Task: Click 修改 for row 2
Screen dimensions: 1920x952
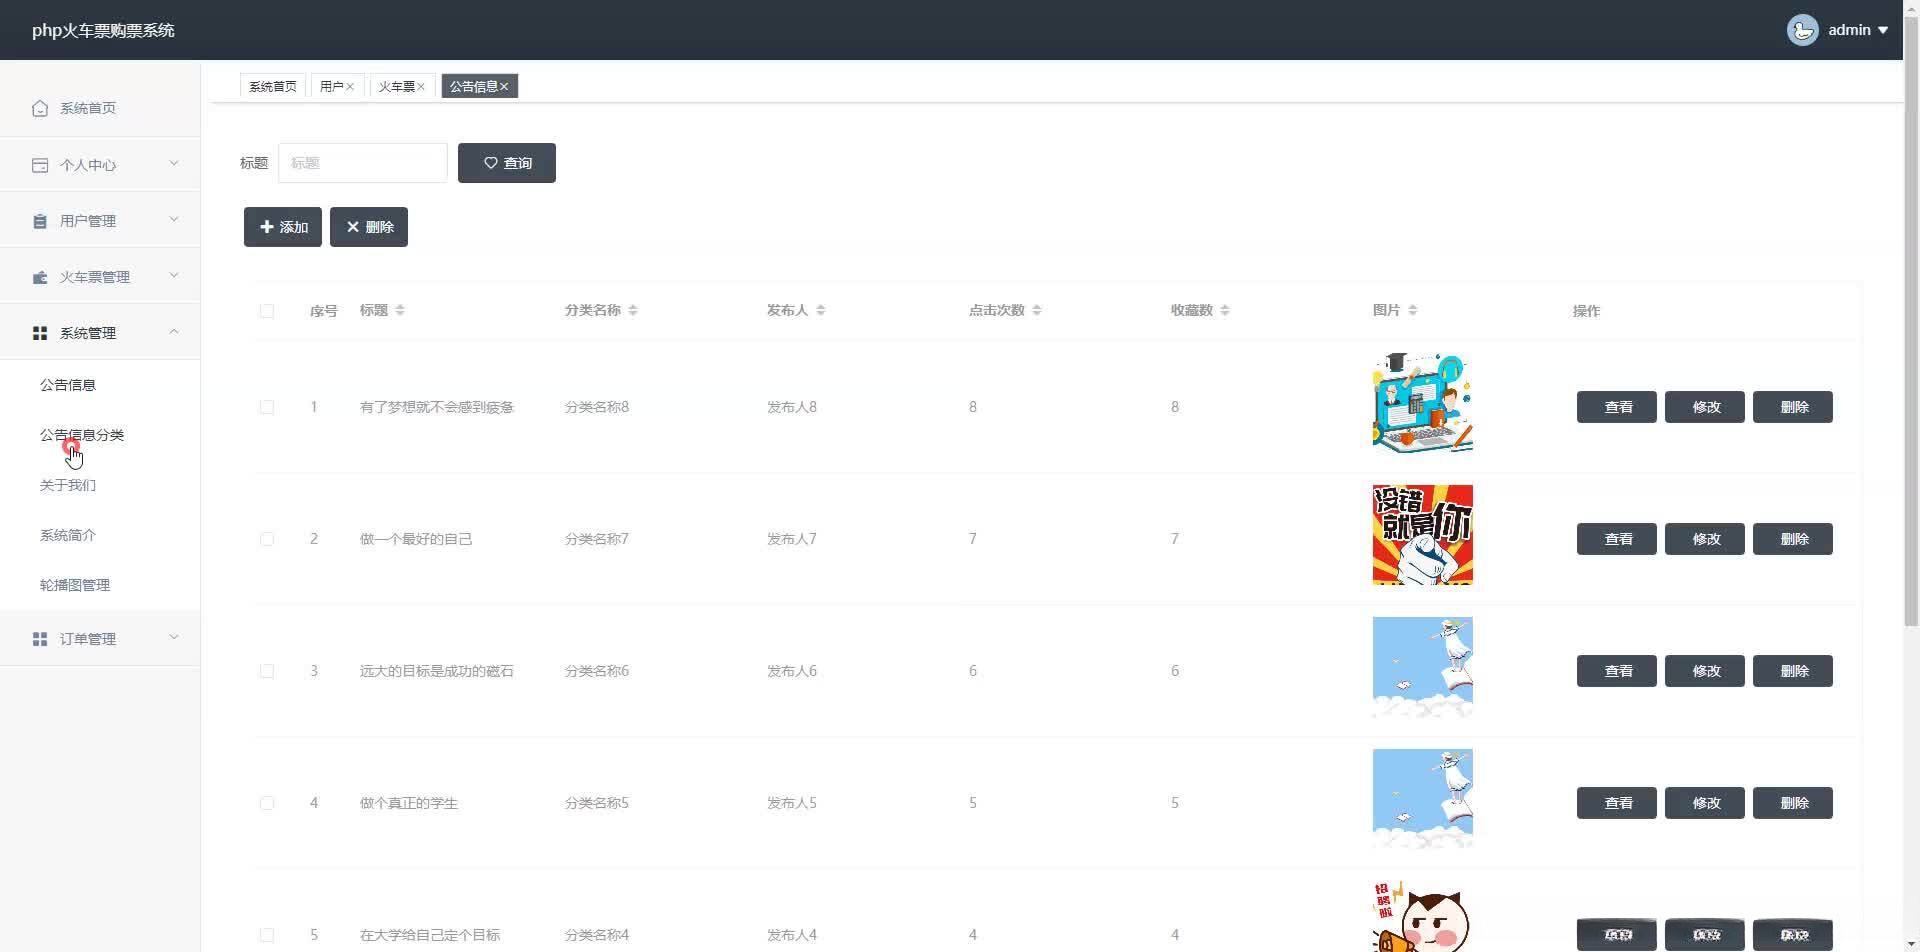Action: pos(1705,539)
